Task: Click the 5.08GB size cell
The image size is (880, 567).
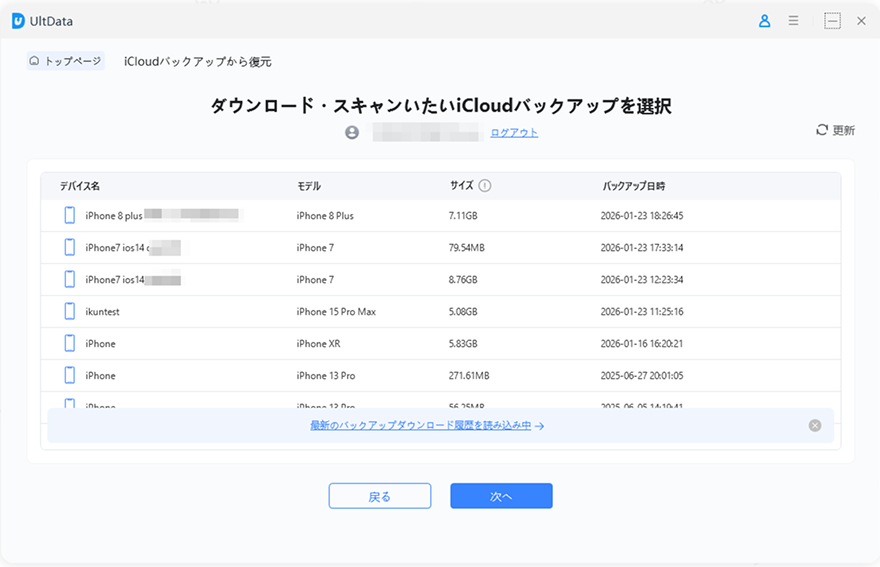Action: click(x=463, y=312)
